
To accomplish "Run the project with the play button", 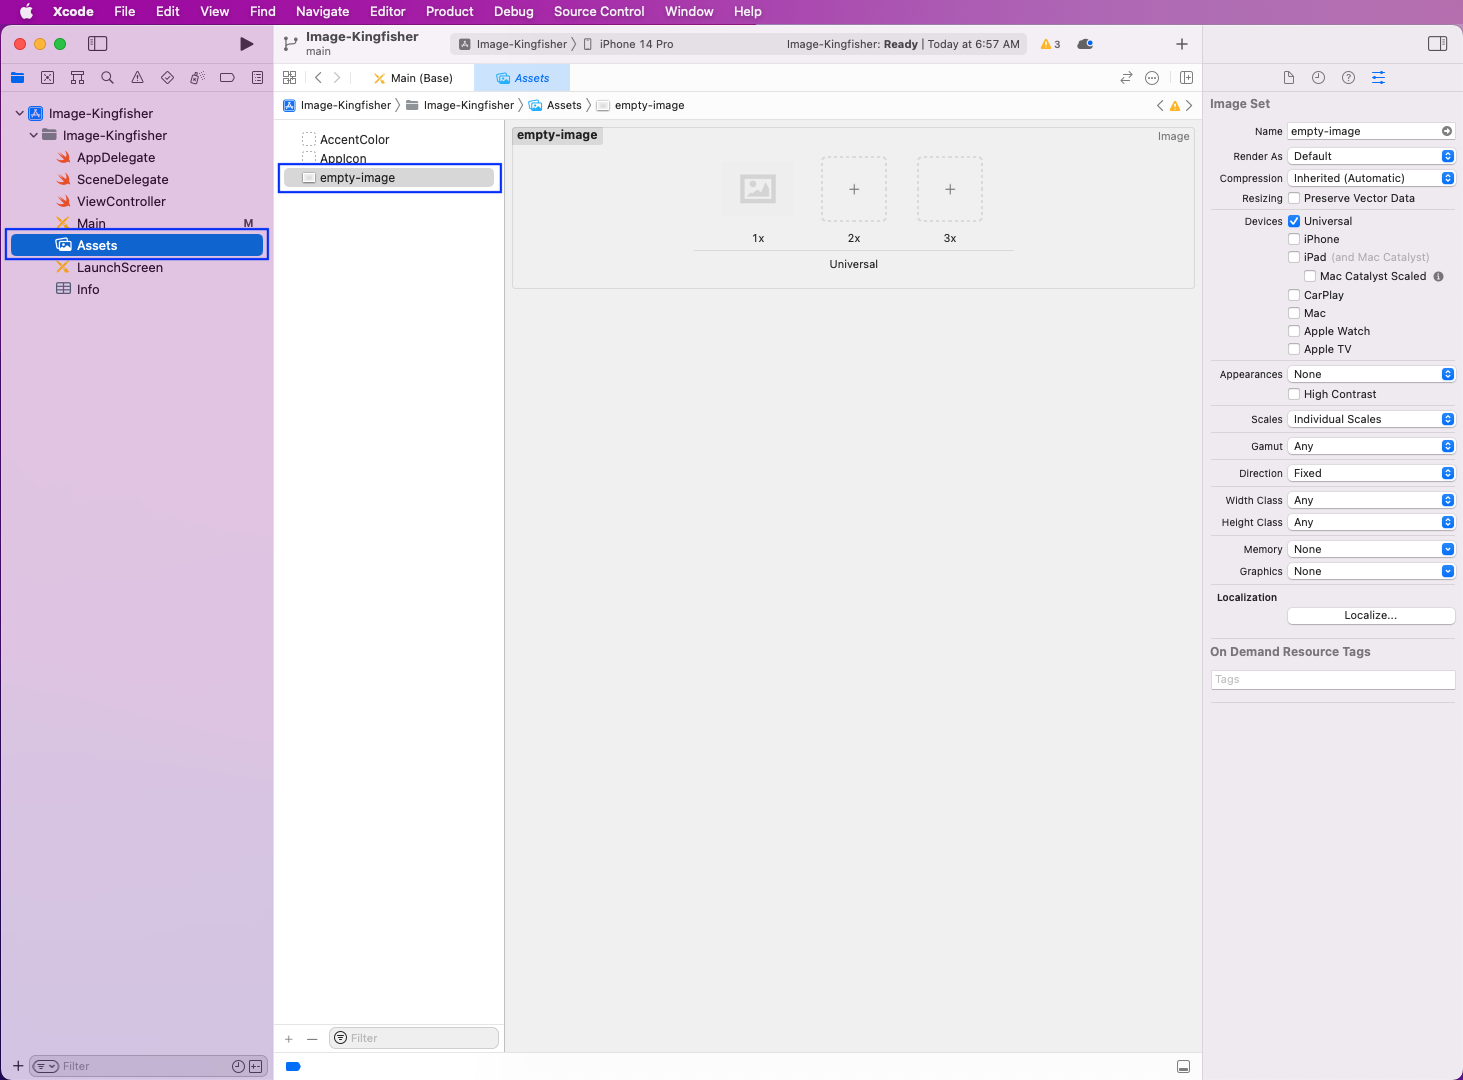I will pyautogui.click(x=246, y=44).
